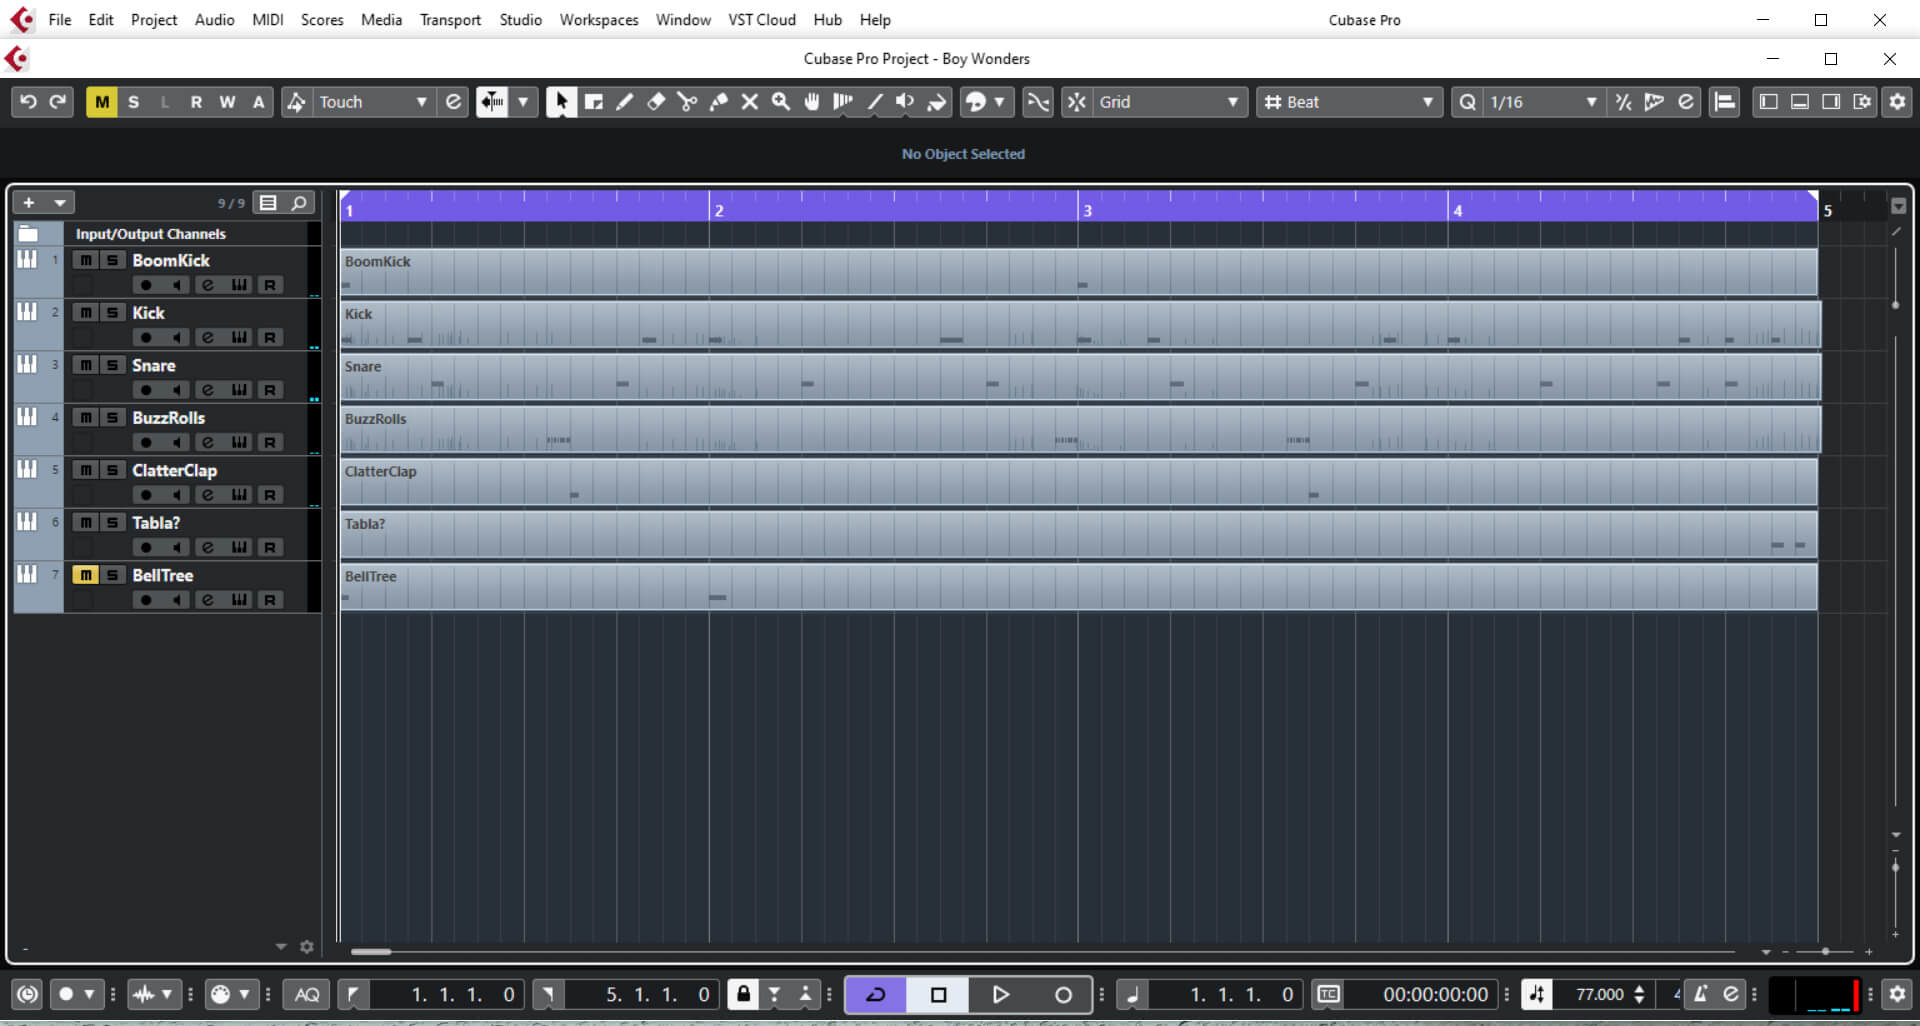1920x1026 pixels.
Task: Toggle global Write automation W button
Action: pyautogui.click(x=227, y=102)
